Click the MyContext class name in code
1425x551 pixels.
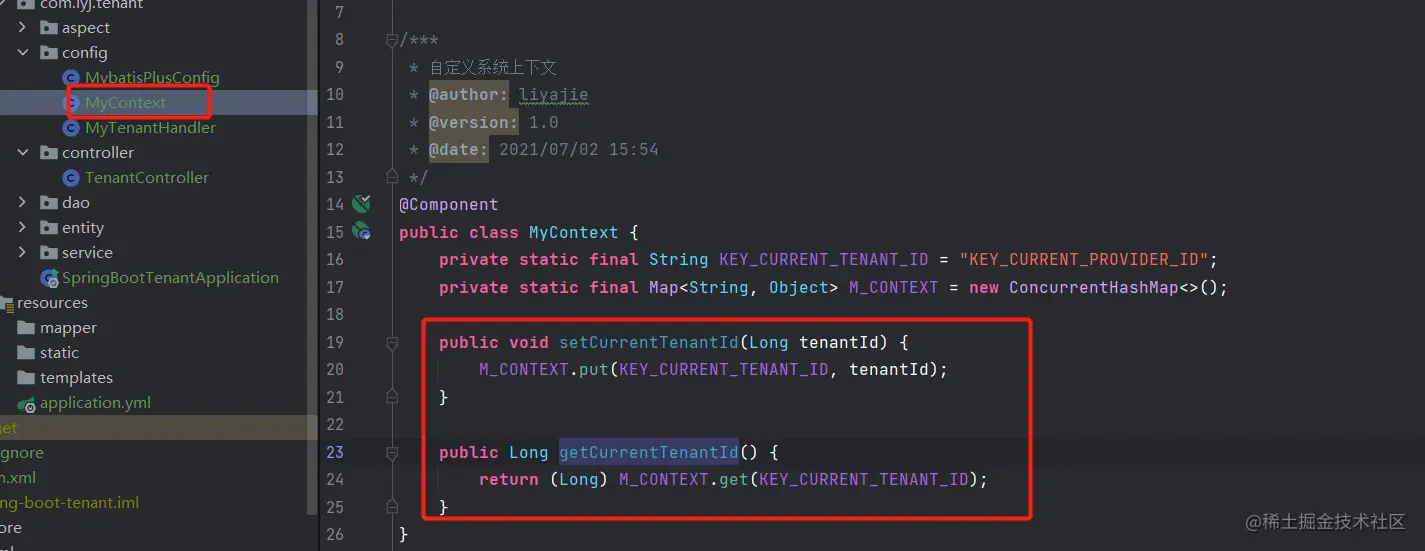tap(574, 232)
